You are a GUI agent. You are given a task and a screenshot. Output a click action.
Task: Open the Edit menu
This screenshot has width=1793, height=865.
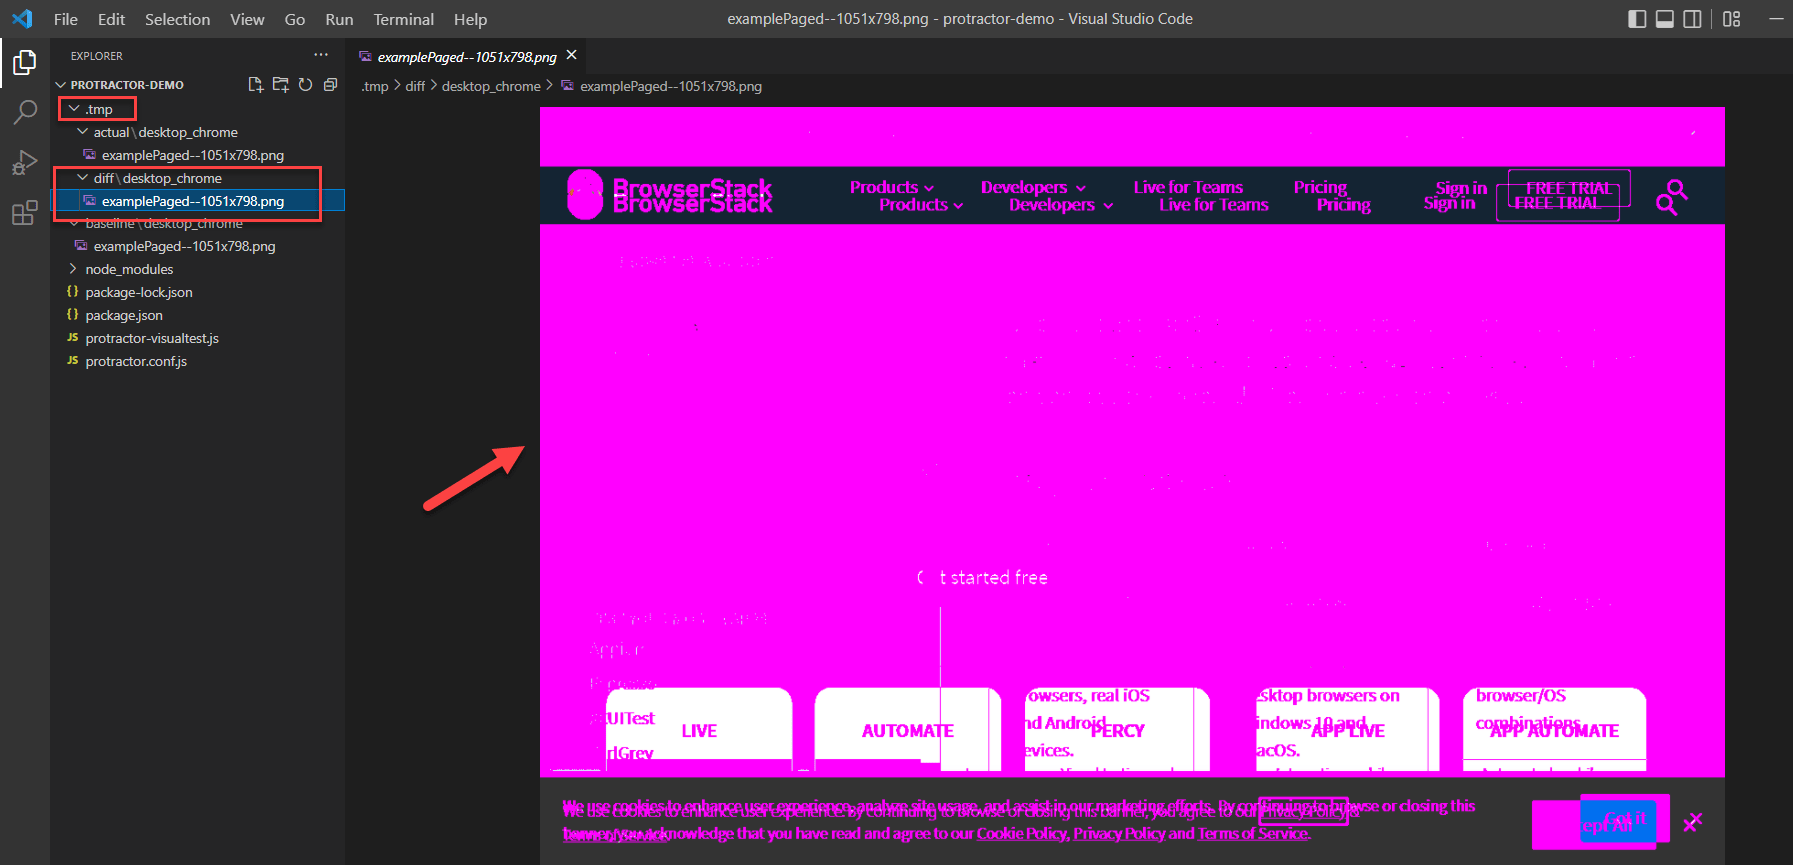tap(111, 19)
